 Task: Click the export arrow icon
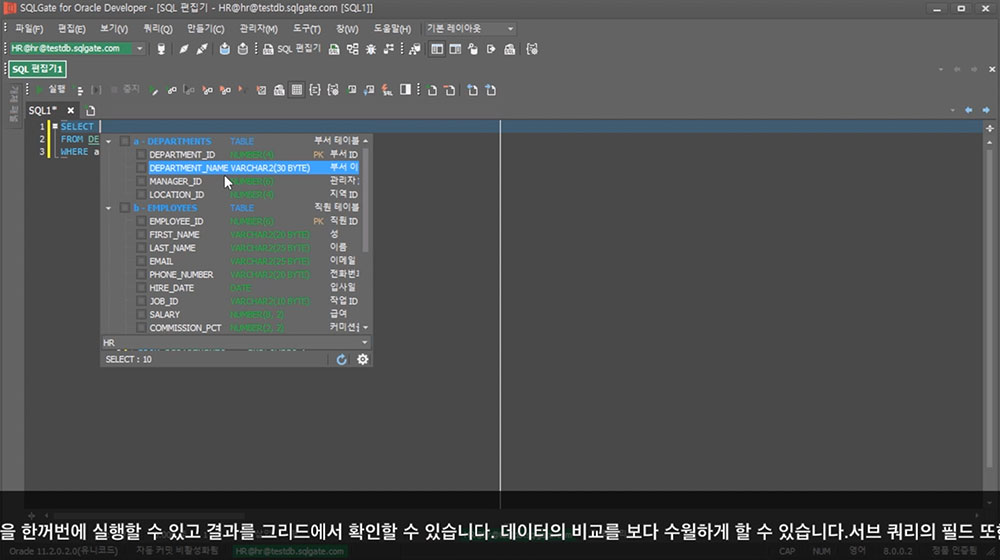click(491, 49)
